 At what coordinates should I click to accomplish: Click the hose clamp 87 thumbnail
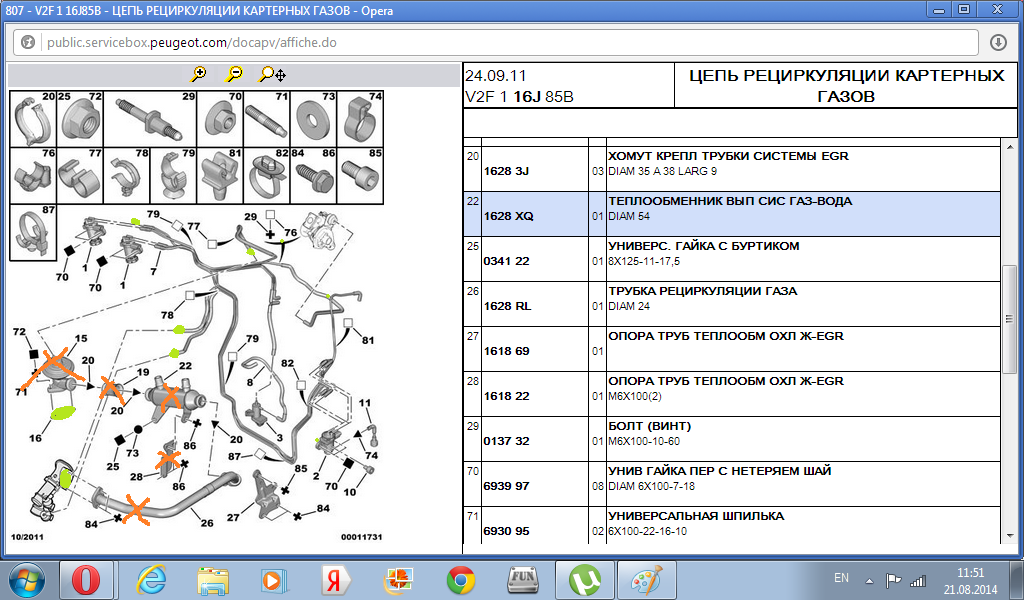click(33, 232)
